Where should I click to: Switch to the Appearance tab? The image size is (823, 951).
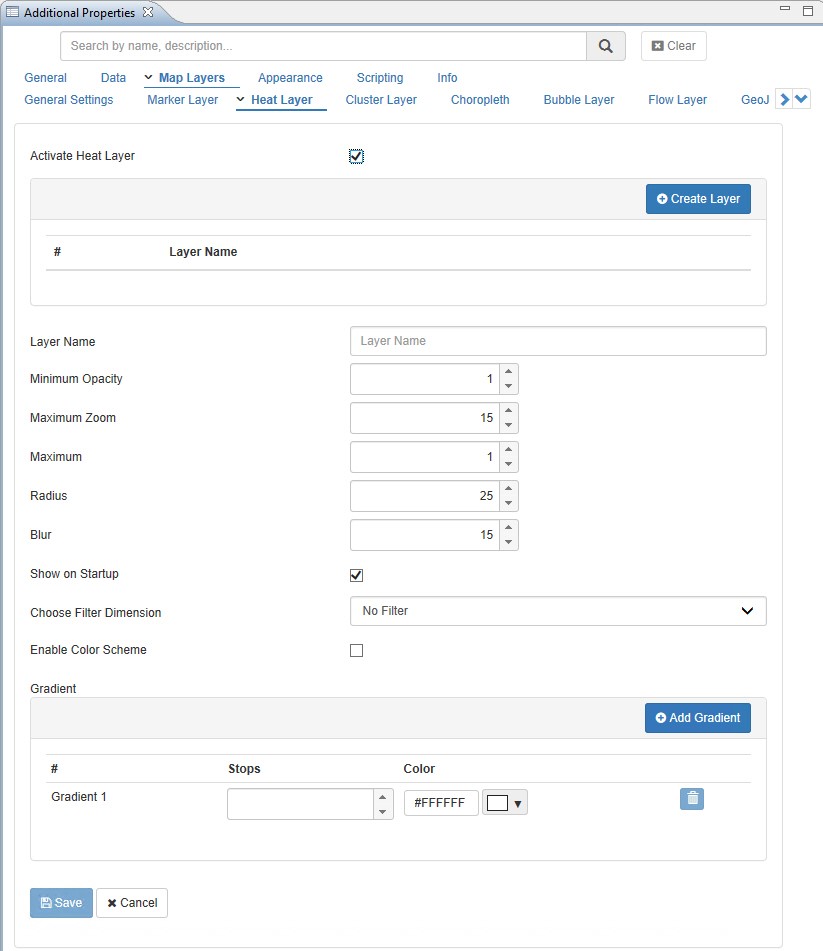[x=290, y=78]
